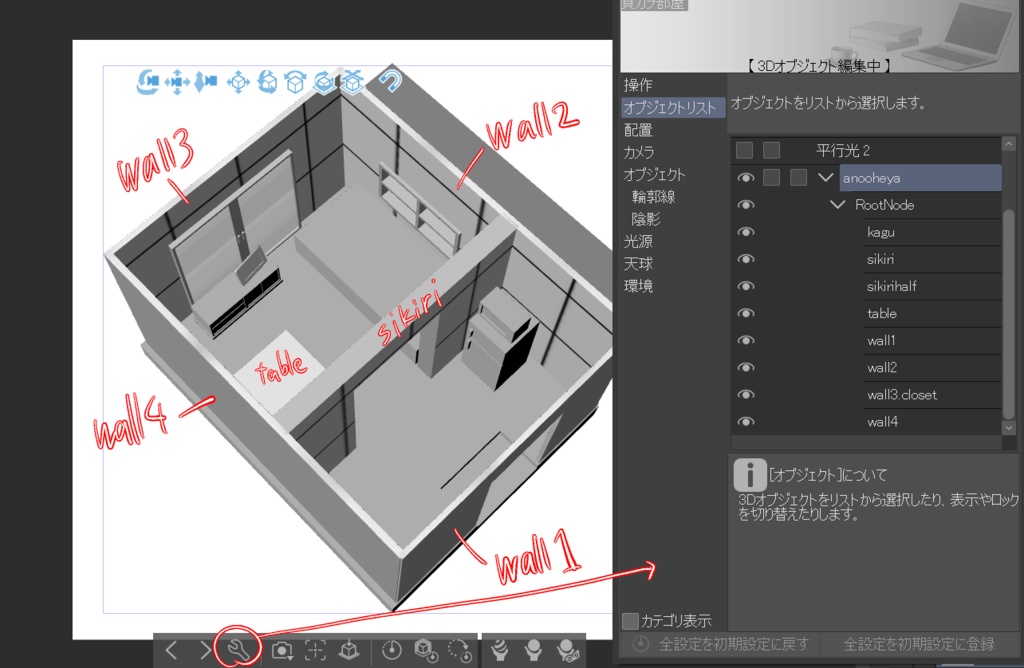Click the info icon beside [オブジェクト]について
The height and width of the screenshot is (668, 1024).
point(750,475)
